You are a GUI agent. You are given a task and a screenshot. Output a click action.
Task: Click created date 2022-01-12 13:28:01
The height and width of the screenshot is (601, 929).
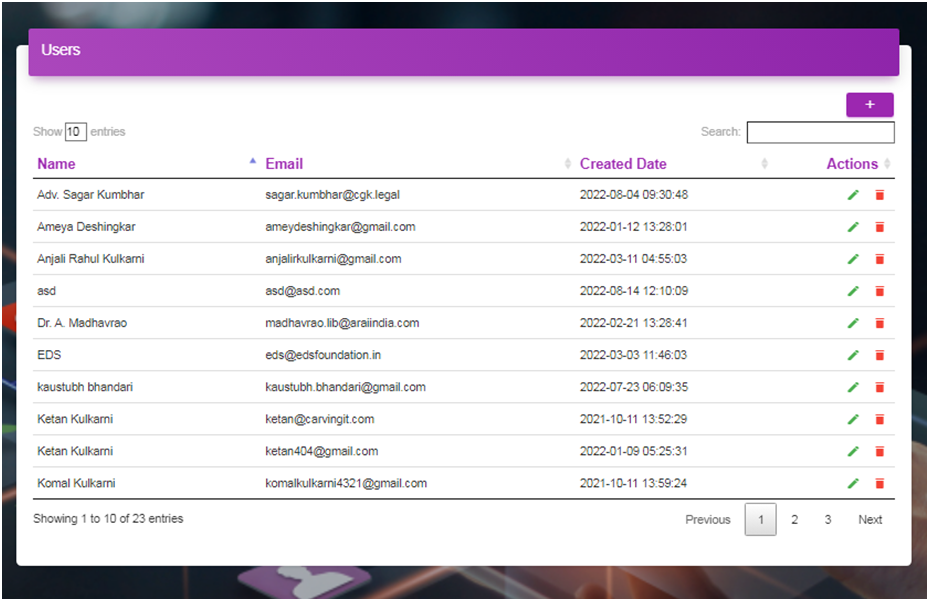pos(633,227)
